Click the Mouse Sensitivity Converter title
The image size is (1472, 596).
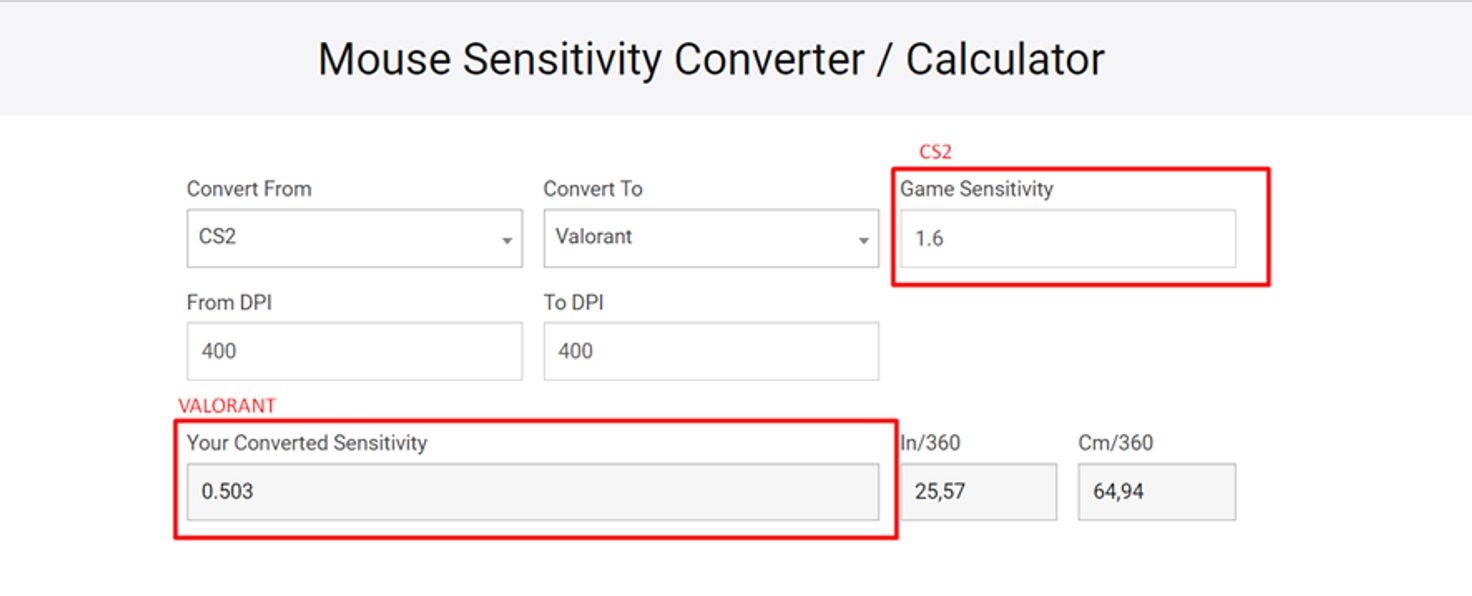pyautogui.click(x=710, y=59)
